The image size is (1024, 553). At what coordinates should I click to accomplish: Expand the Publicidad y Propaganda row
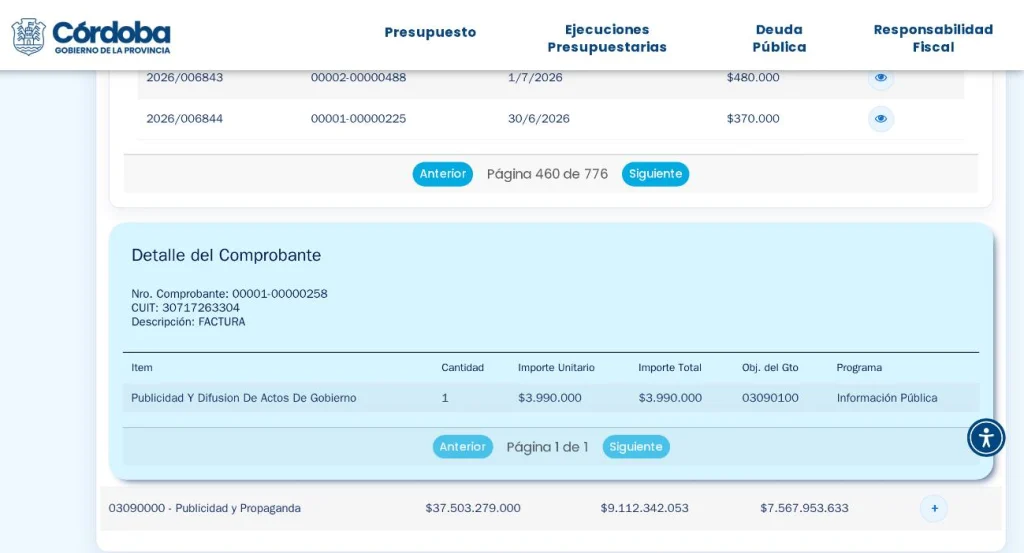coord(934,508)
